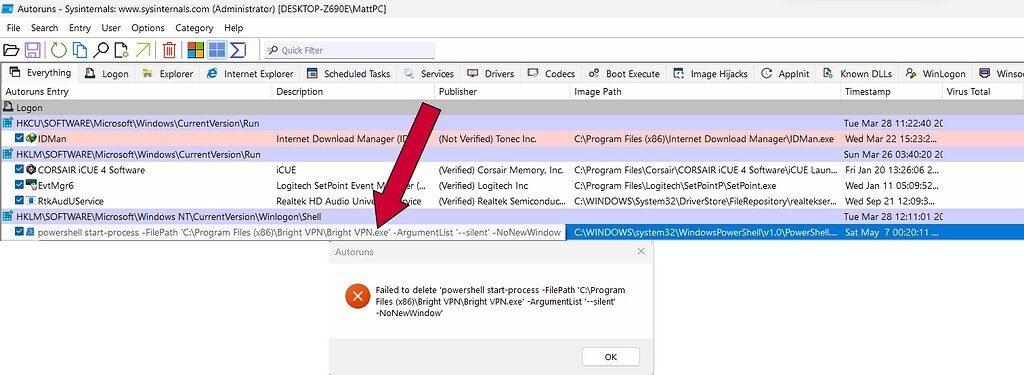Click the EvtMgr6 entry icon

pos(31,186)
